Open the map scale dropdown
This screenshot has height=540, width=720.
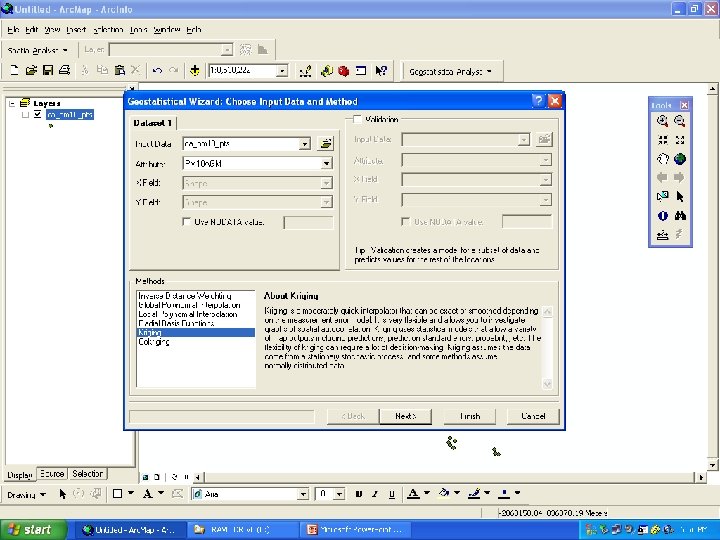(282, 71)
